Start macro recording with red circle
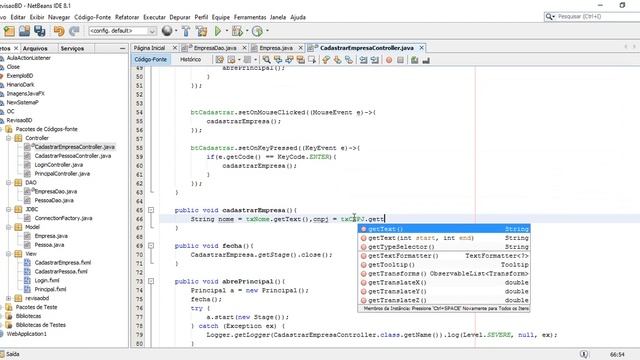Image resolution: width=640 pixels, height=360 pixels. pyautogui.click(x=389, y=60)
